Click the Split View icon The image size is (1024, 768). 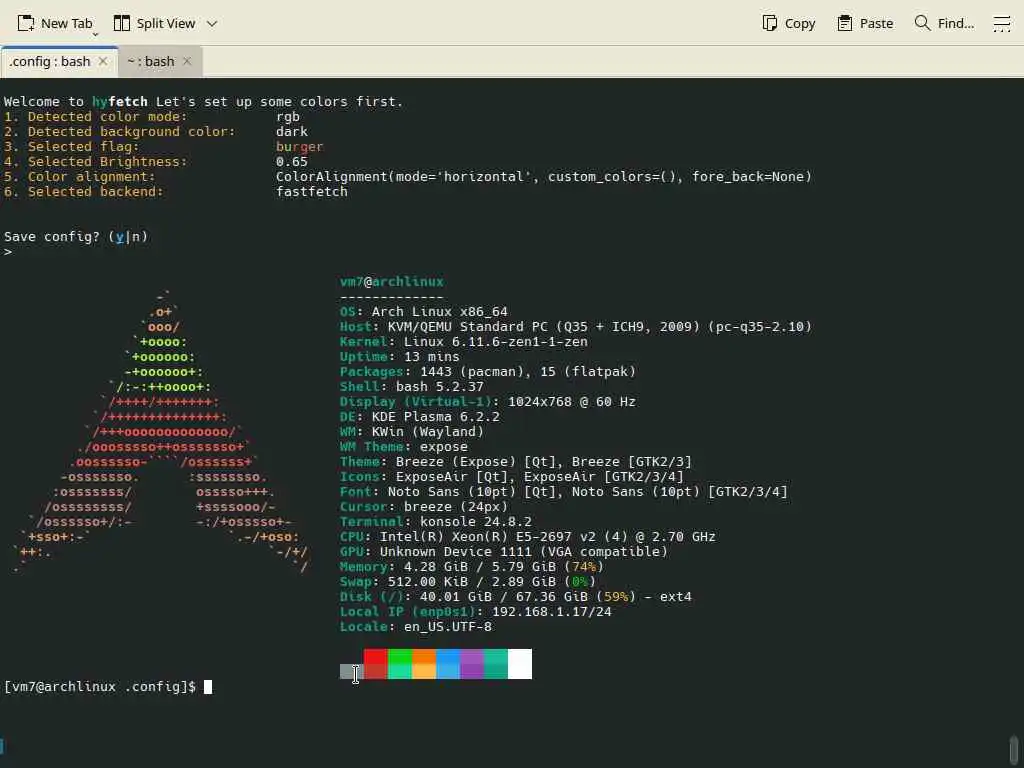click(x=121, y=24)
